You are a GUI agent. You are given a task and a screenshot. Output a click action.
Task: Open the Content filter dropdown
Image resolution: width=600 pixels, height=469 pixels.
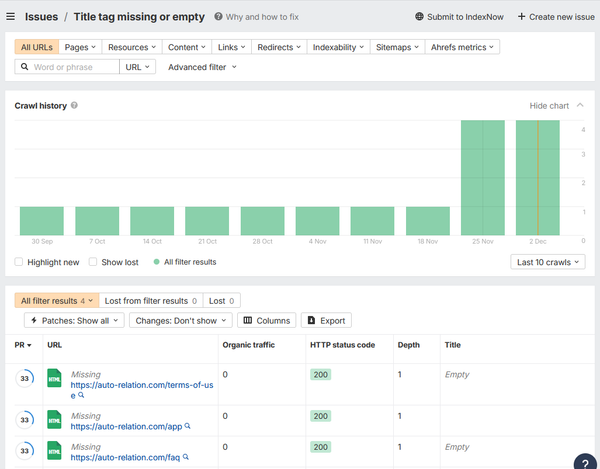(x=187, y=47)
